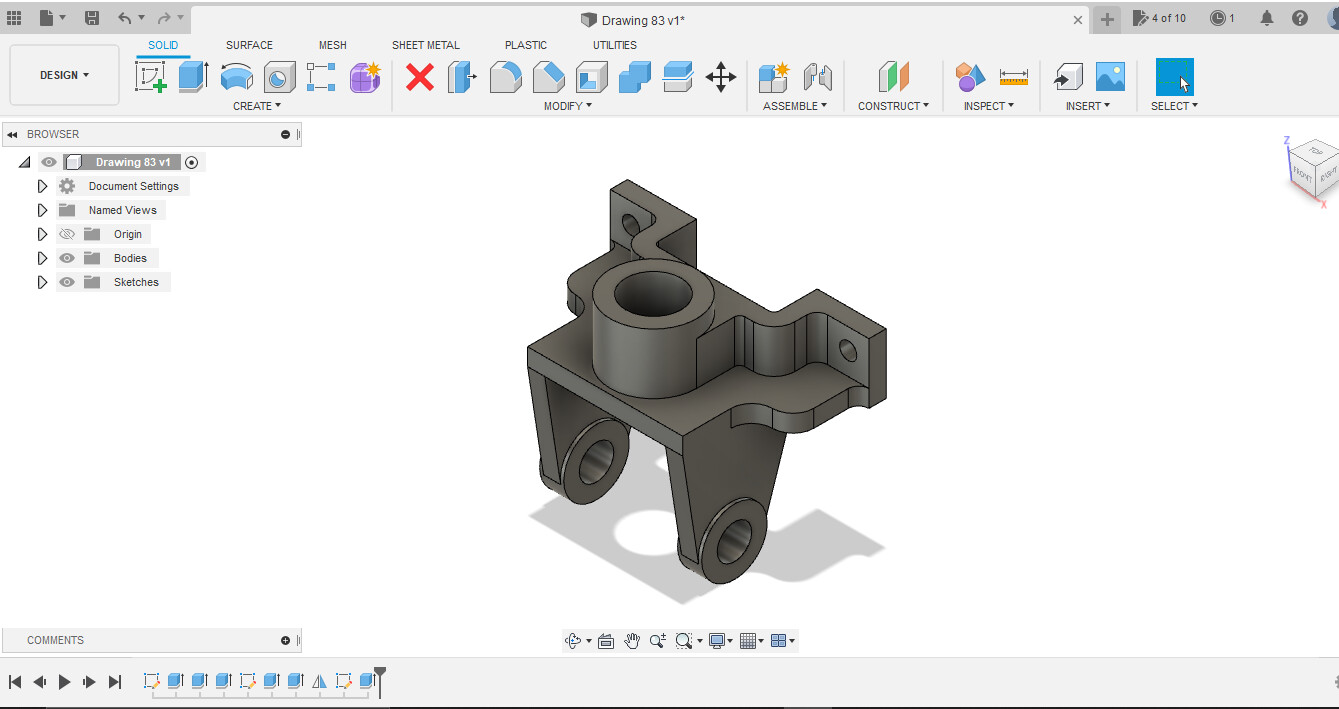
Task: Open the Help menu question mark
Action: (x=1299, y=18)
